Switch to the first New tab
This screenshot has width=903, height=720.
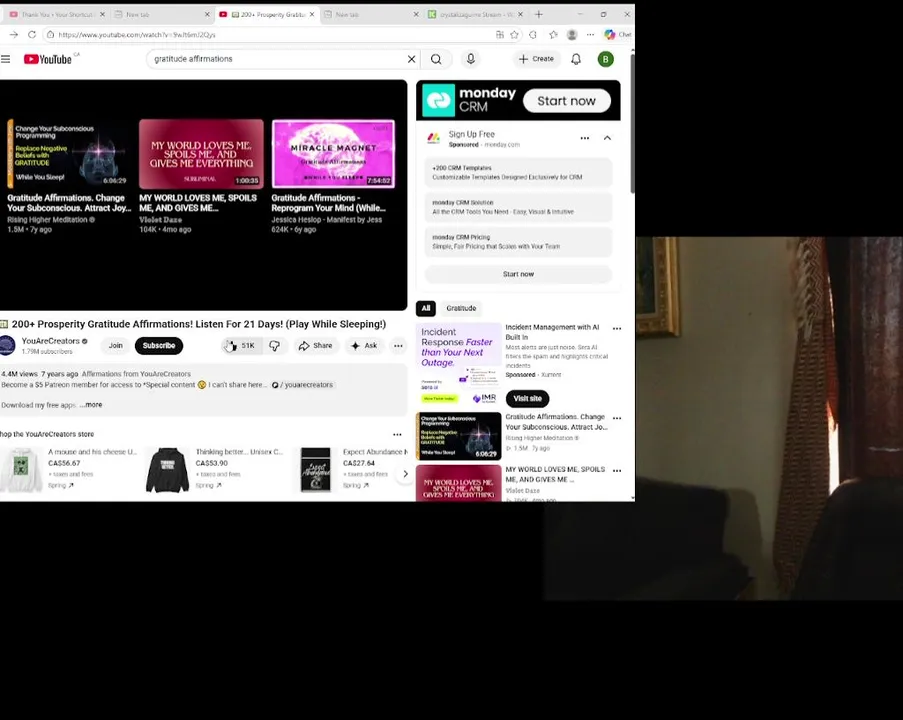coord(161,14)
